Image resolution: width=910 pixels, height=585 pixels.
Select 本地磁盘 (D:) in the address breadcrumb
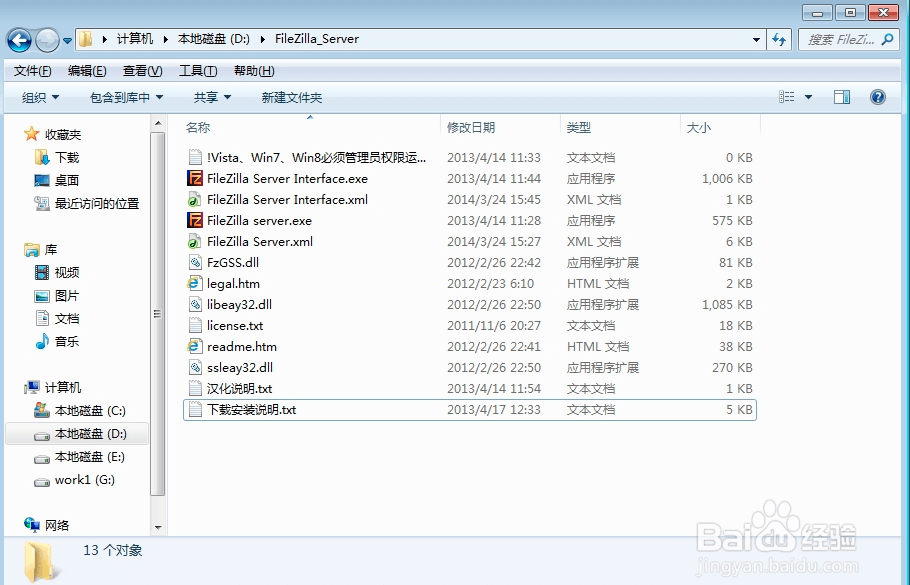(214, 39)
